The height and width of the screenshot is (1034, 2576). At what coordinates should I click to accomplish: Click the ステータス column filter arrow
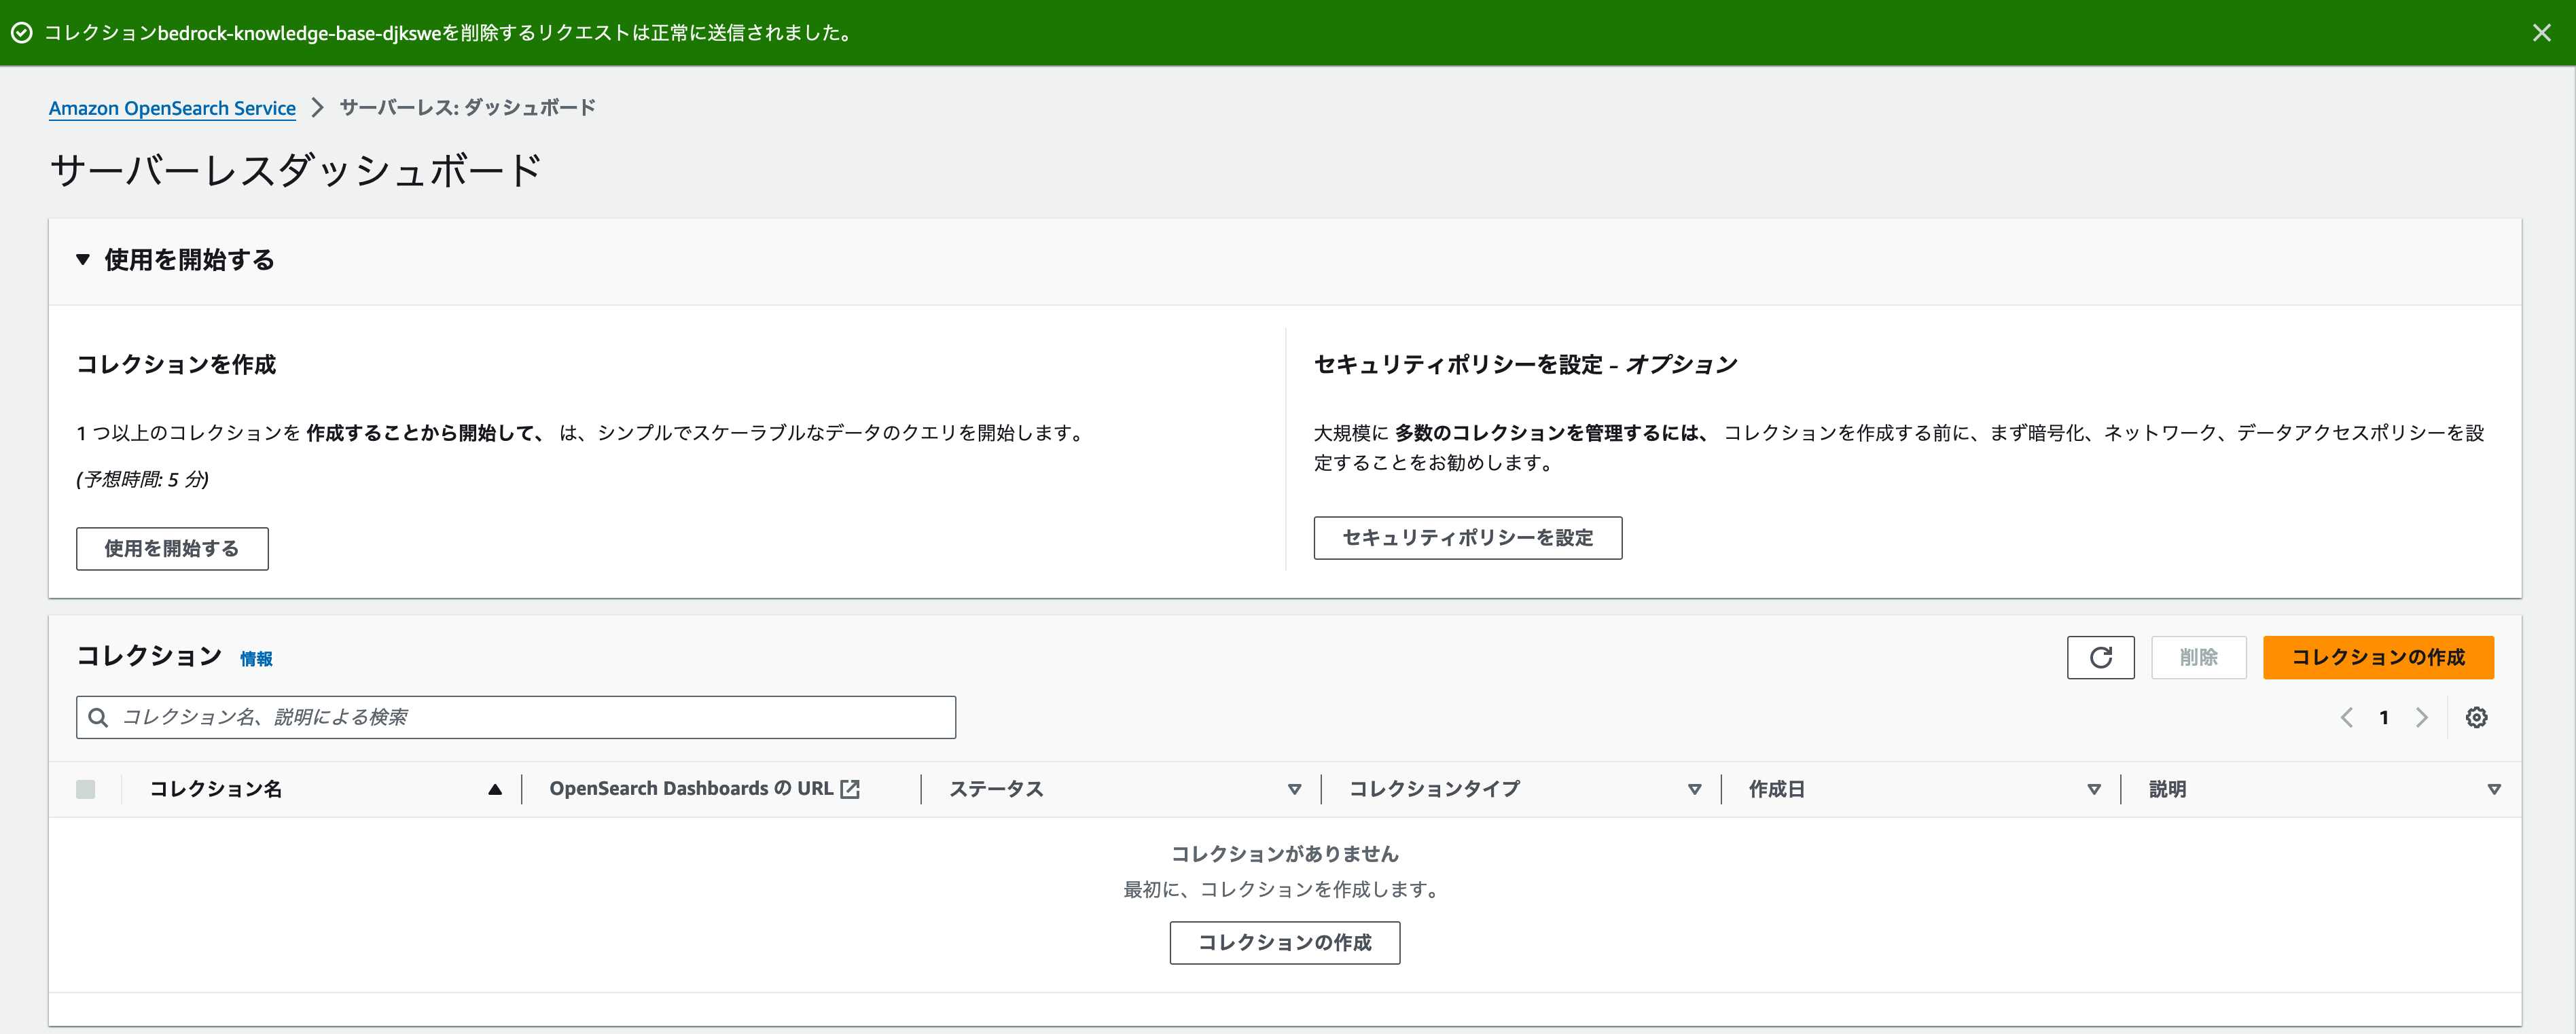point(1296,789)
